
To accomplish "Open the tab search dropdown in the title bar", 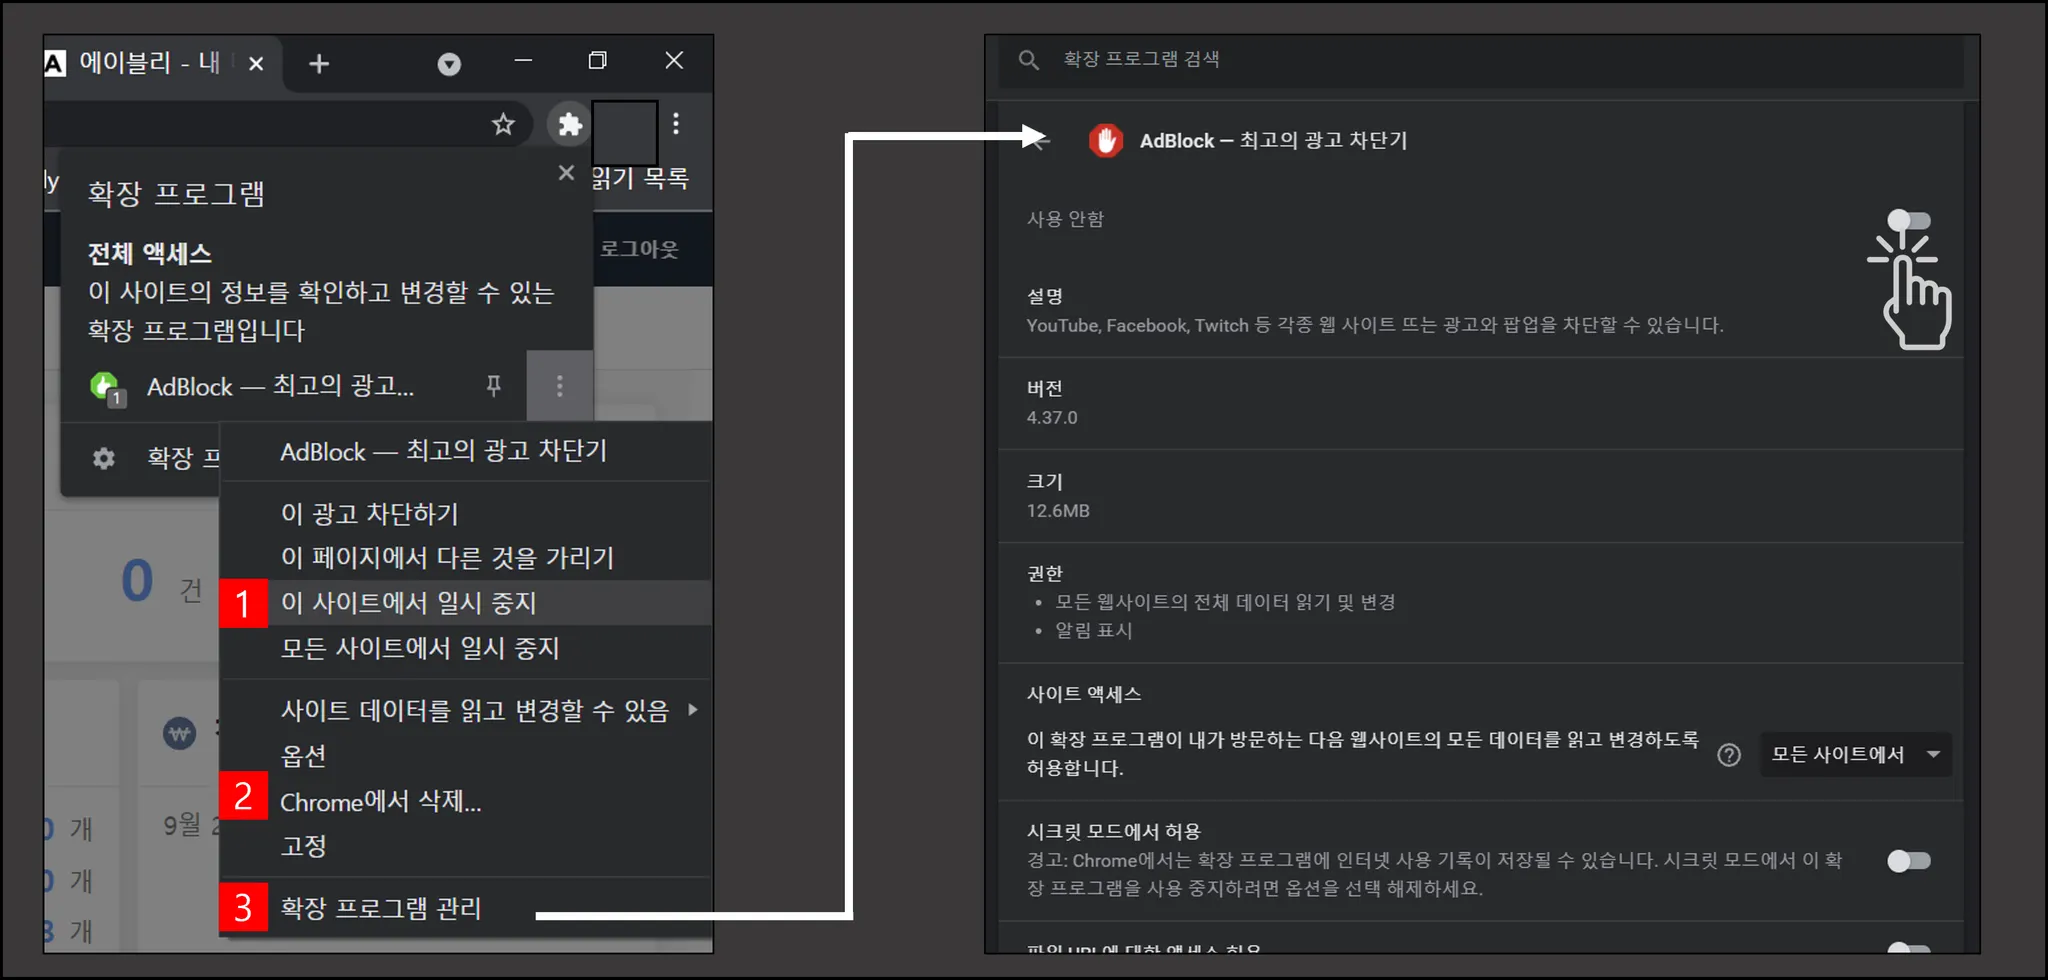I will [x=449, y=64].
